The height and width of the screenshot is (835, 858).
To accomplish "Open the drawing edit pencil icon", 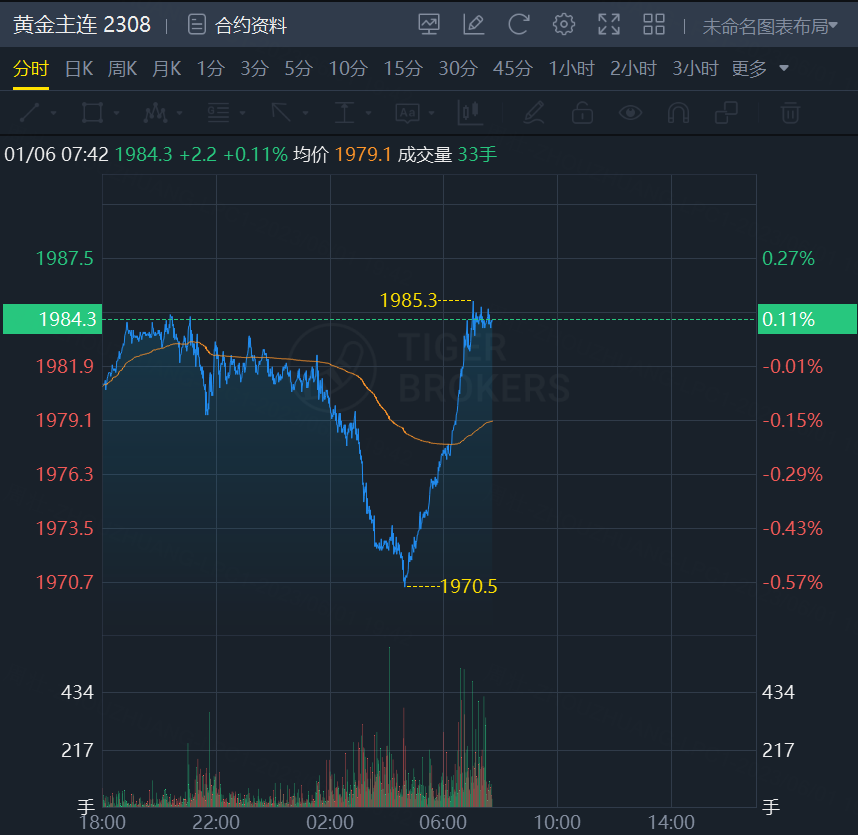I will click(x=474, y=25).
